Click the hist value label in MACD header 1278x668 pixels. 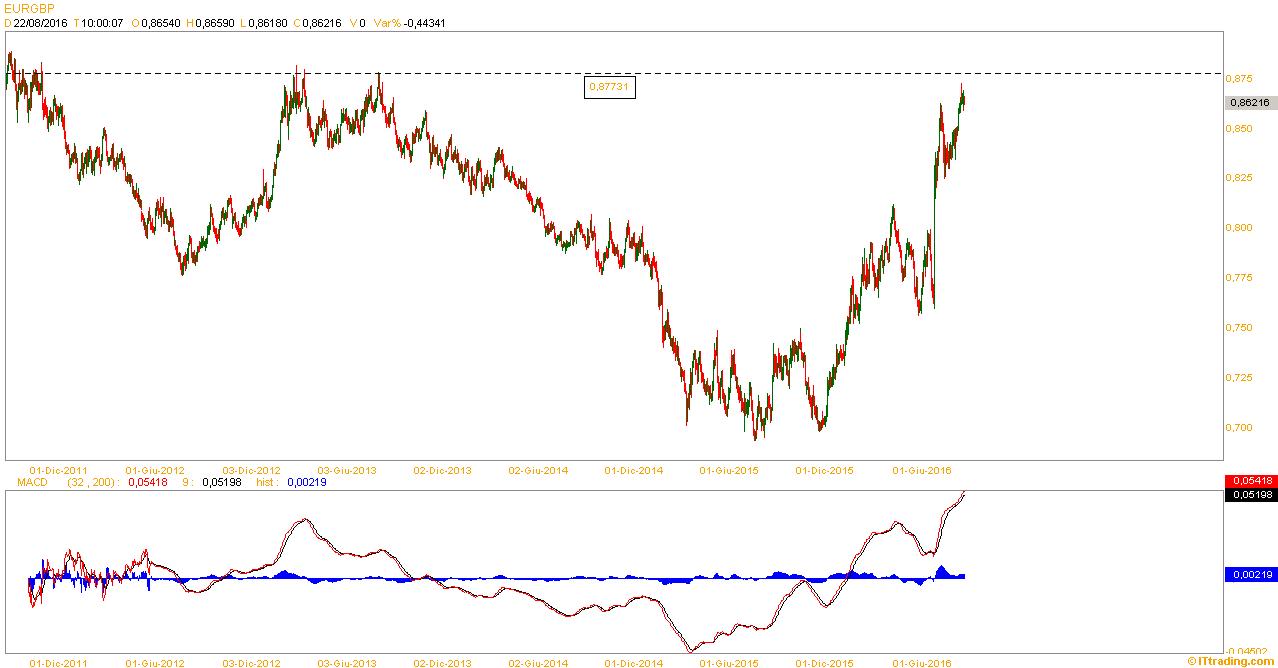267,482
